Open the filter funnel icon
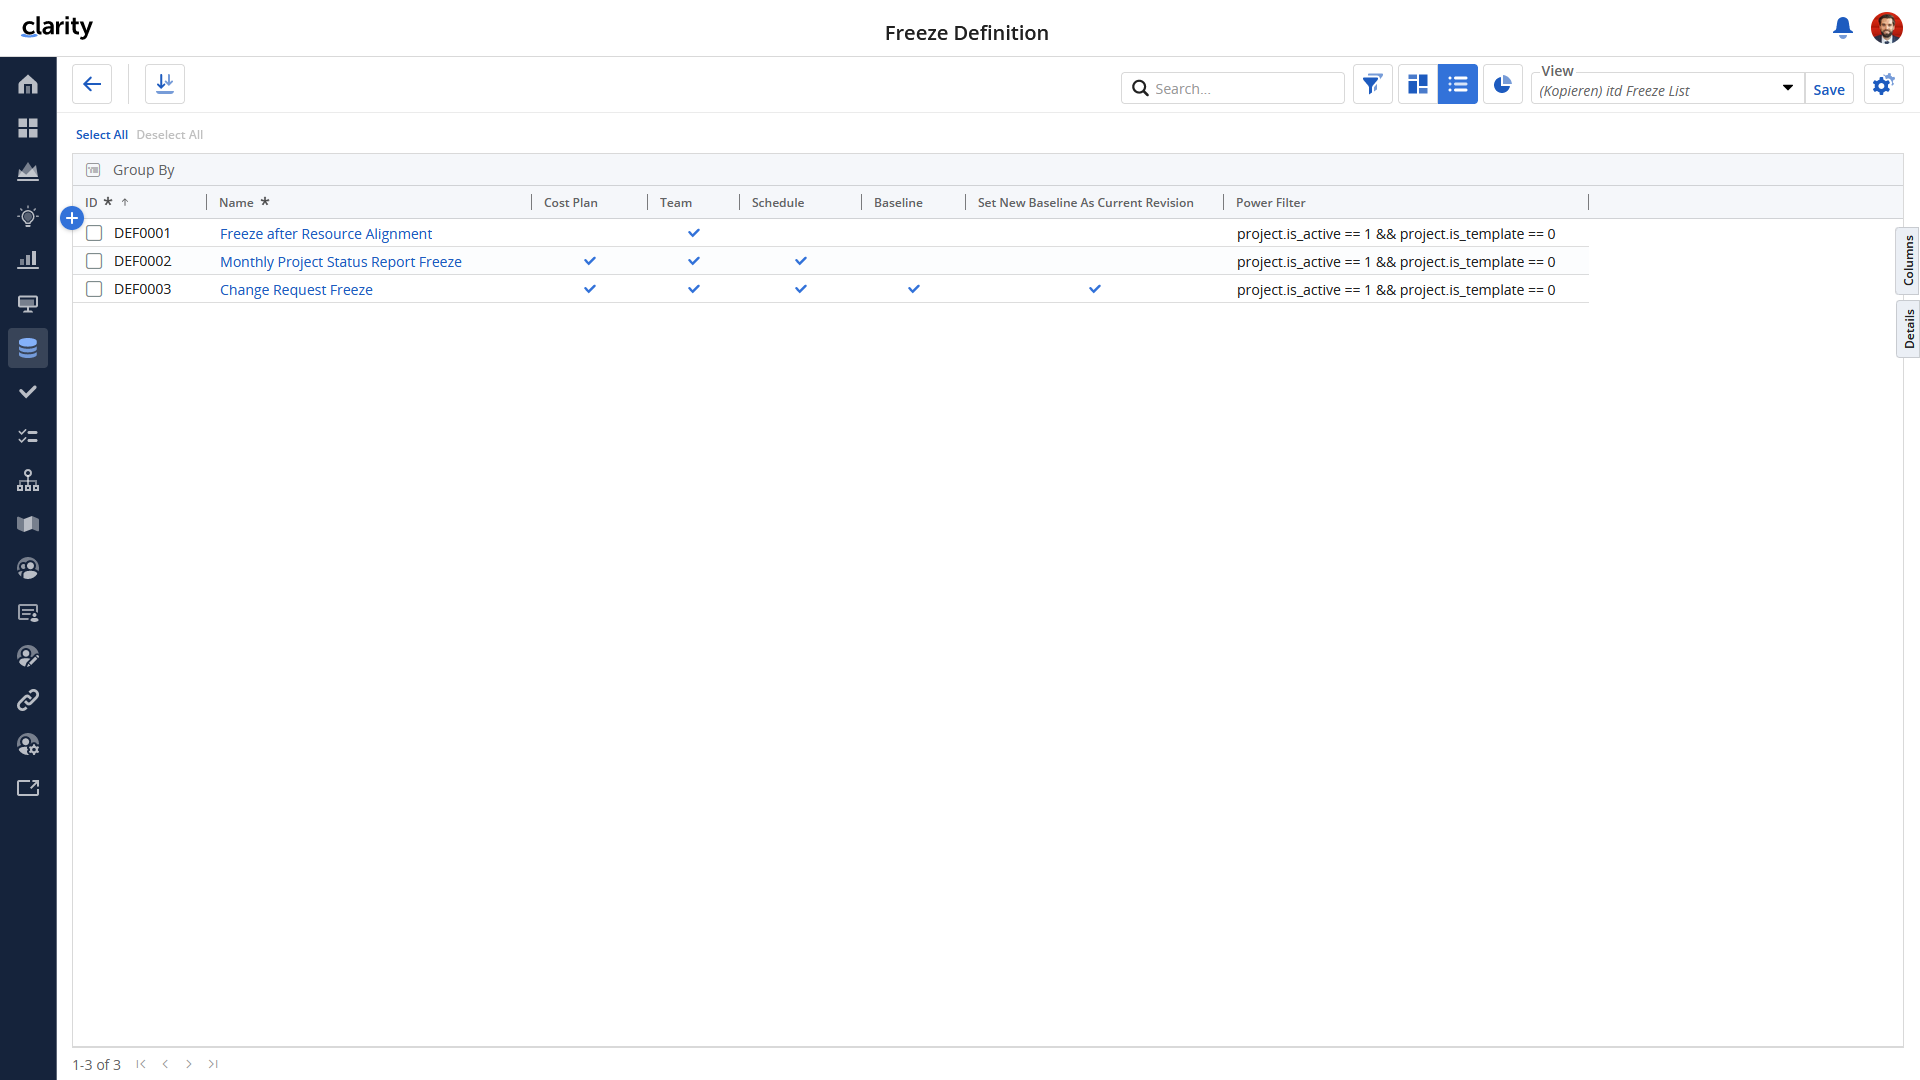 [1373, 84]
